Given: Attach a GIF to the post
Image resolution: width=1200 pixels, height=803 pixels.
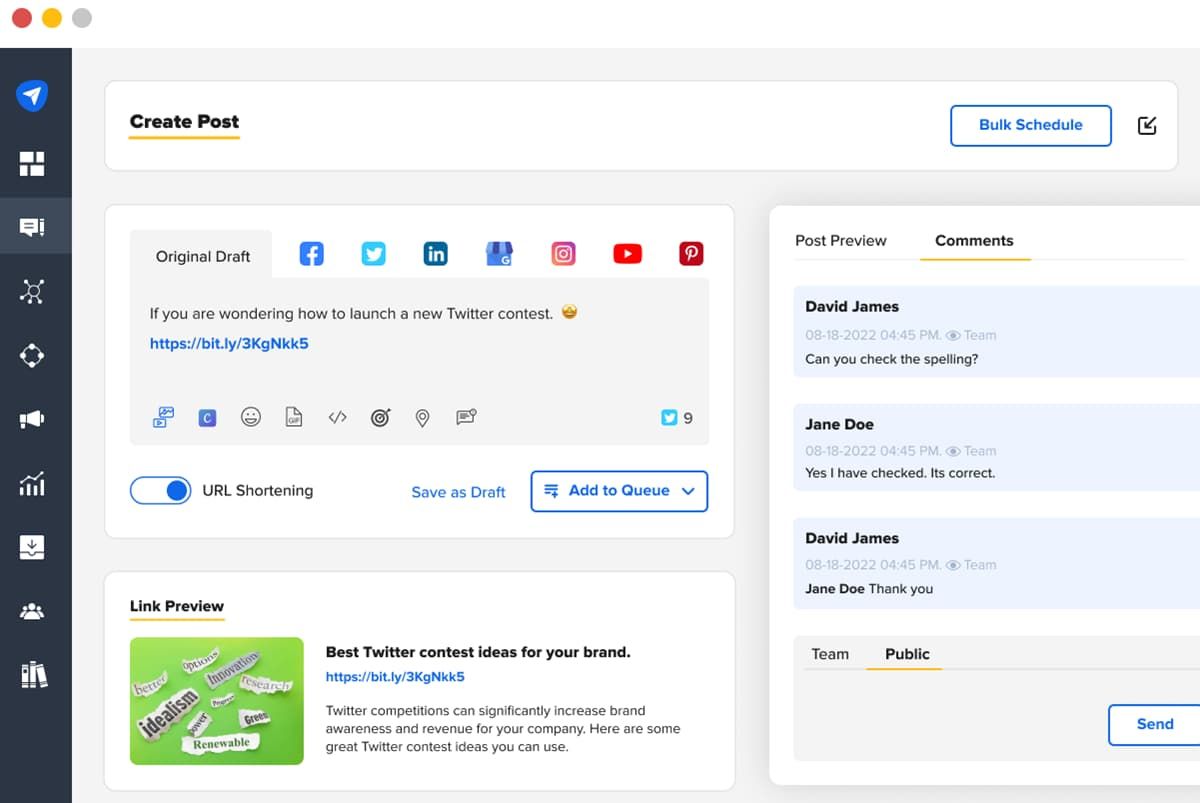Looking at the screenshot, I should (x=294, y=417).
